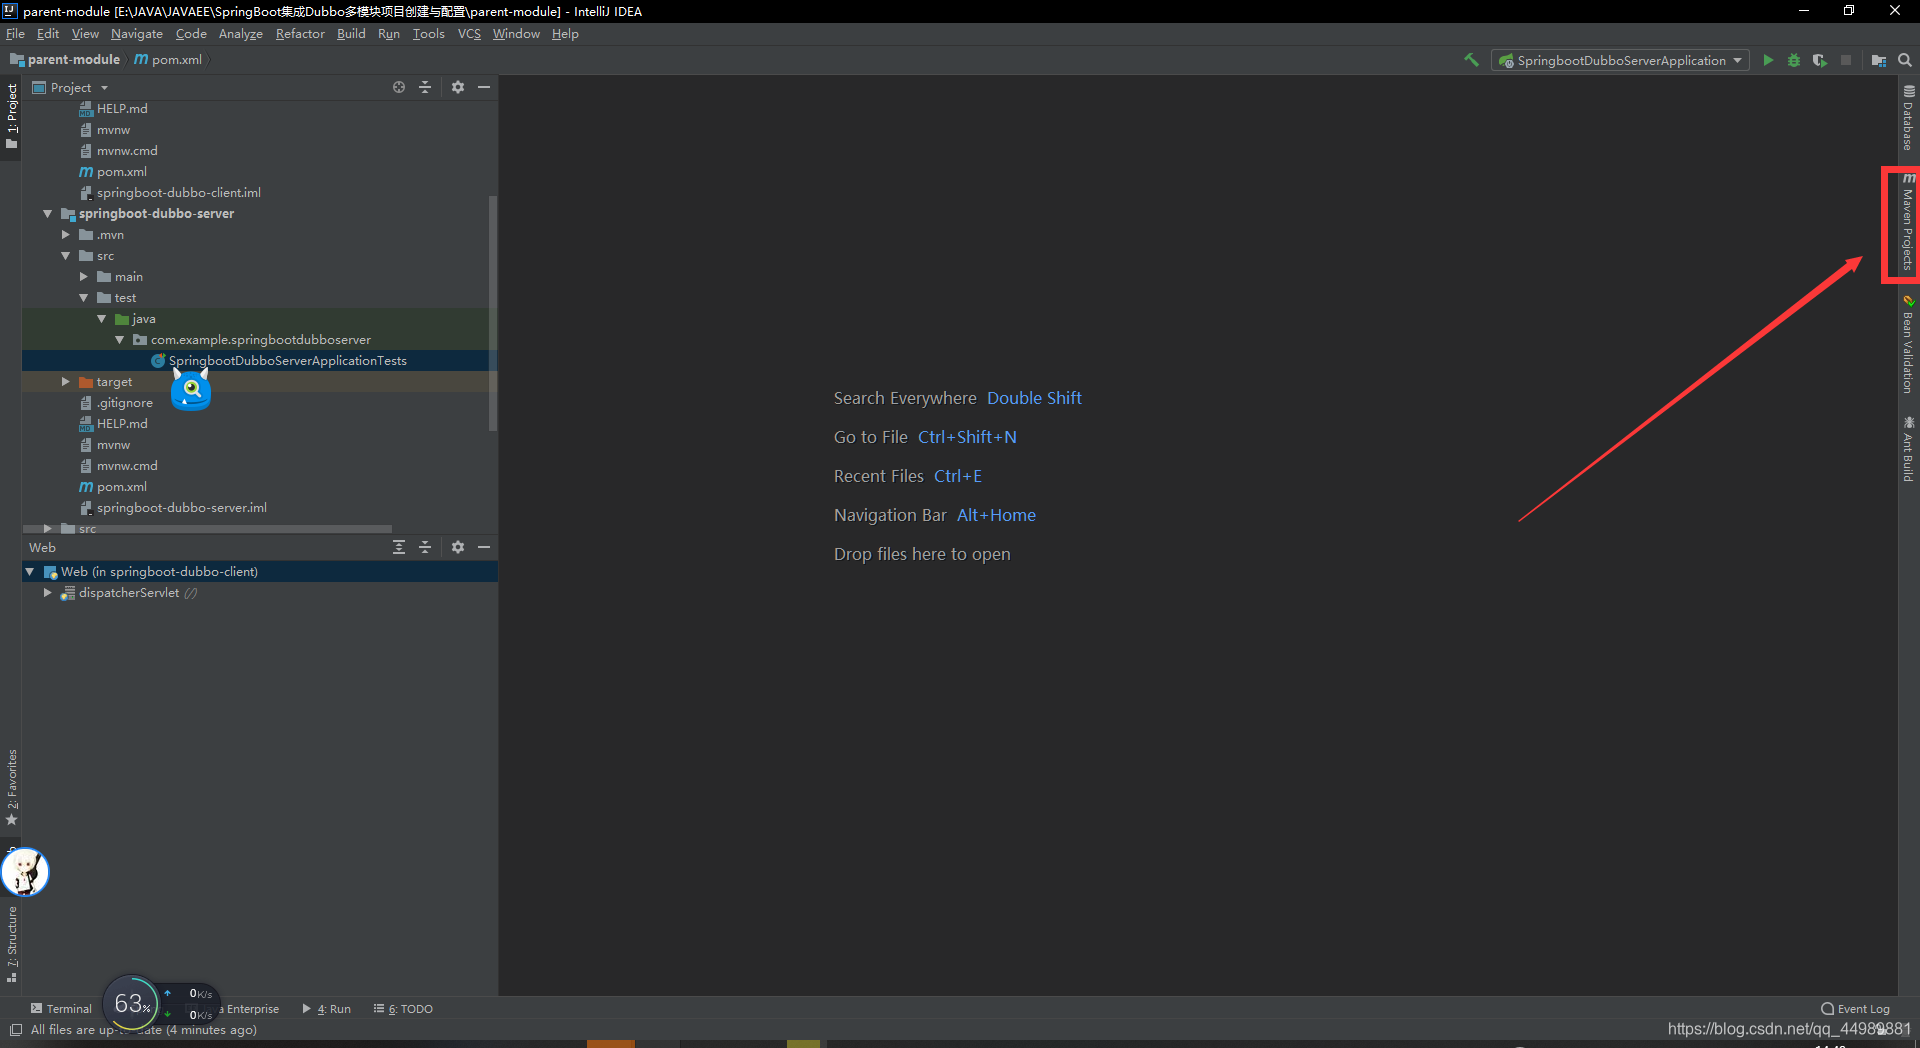Click Scroll from Source icon in Project panel
This screenshot has height=1048, width=1920.
(399, 87)
